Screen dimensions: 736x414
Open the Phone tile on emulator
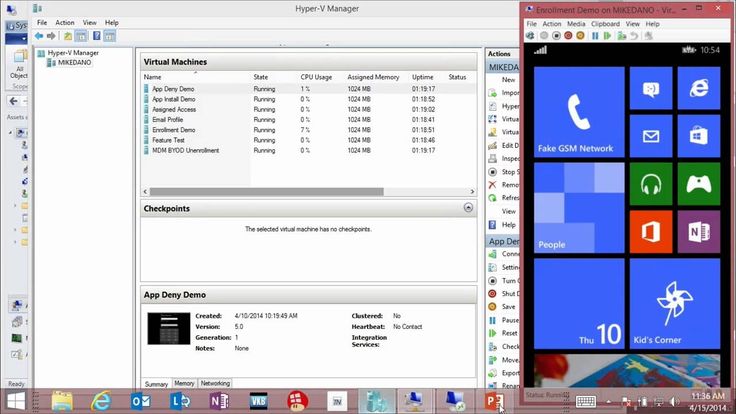pyautogui.click(x=579, y=112)
